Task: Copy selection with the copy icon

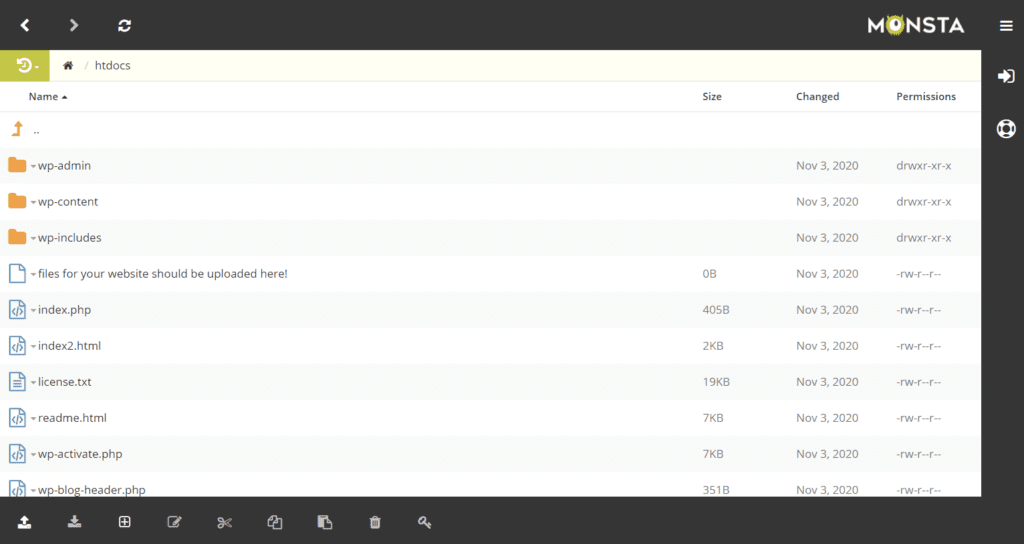Action: (275, 522)
